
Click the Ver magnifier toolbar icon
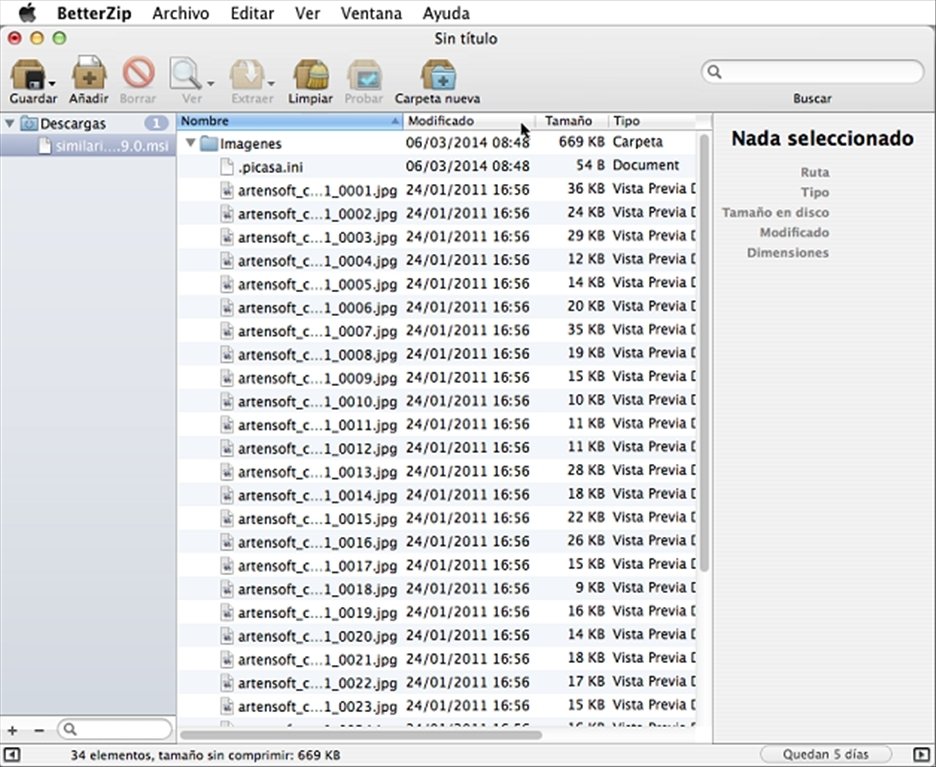[186, 74]
